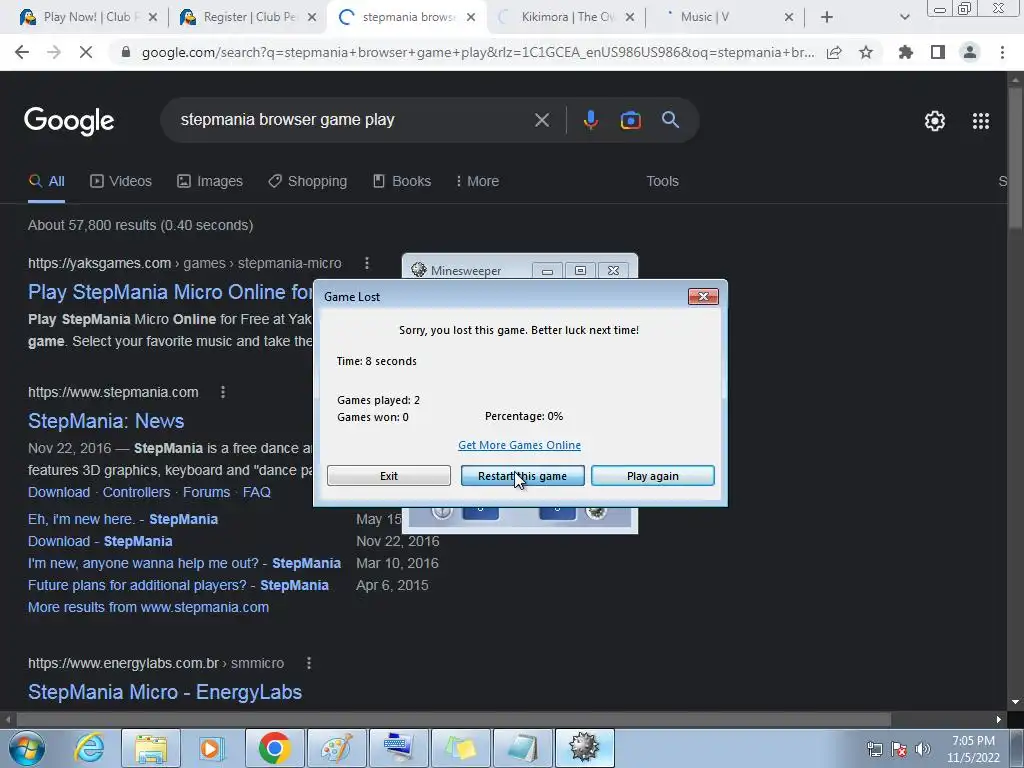Switch to Books results tab

(x=401, y=181)
